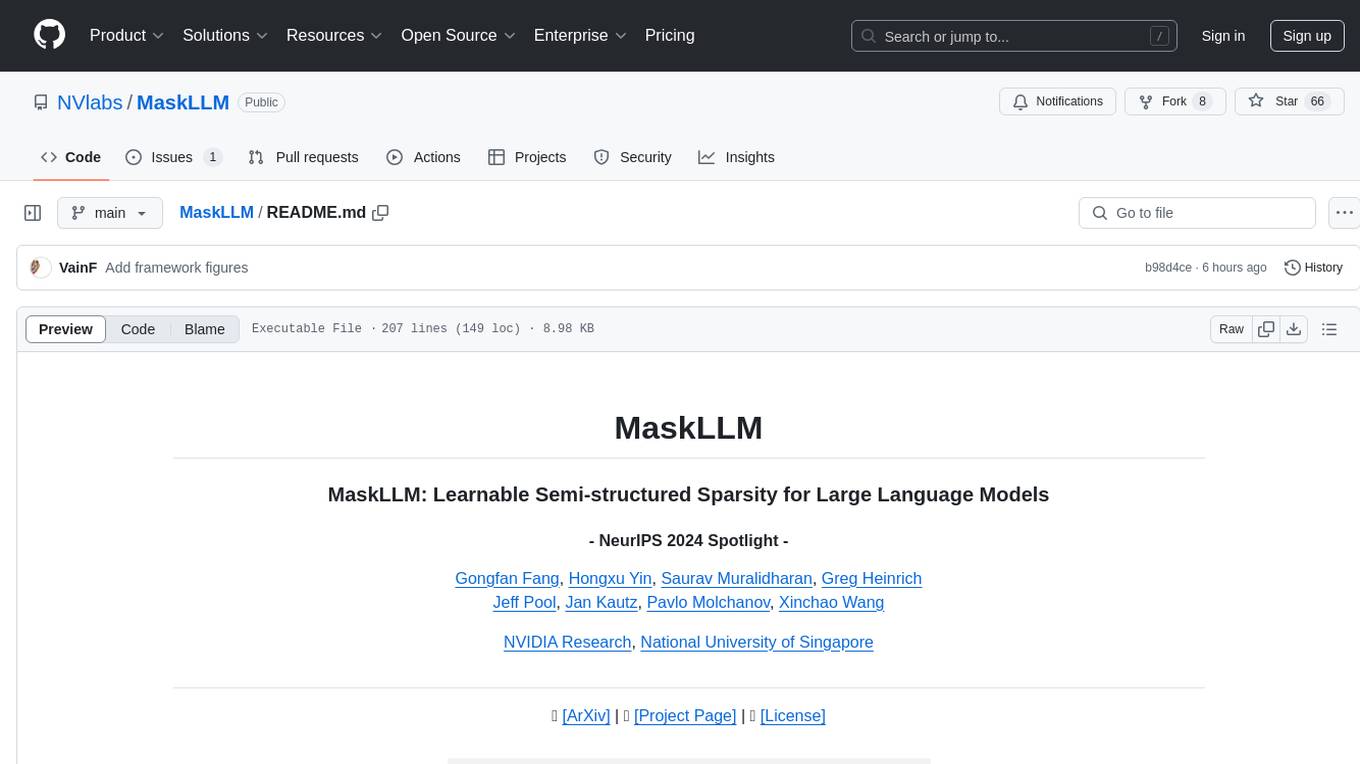Open Pavlo Molchanov author link
1360x764 pixels.
(708, 602)
